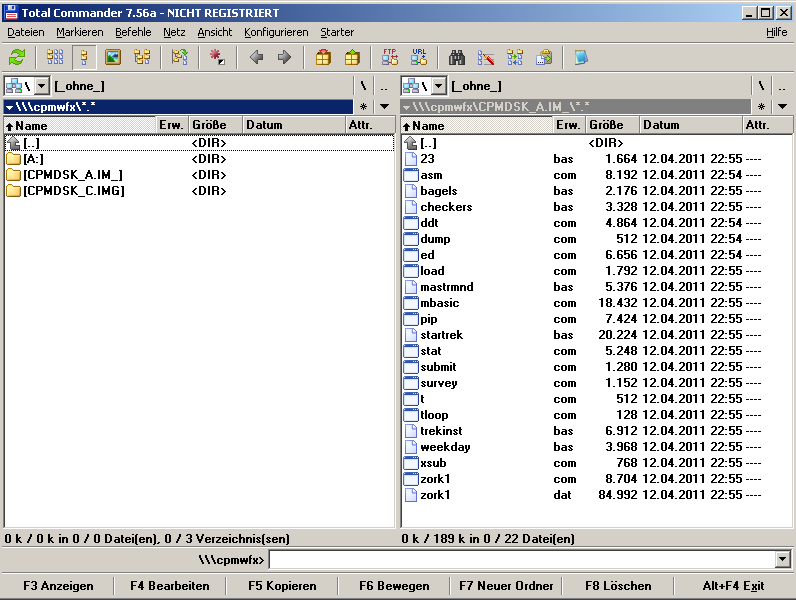796x600 pixels.
Task: Click the F8 Löschen button
Action: click(618, 586)
